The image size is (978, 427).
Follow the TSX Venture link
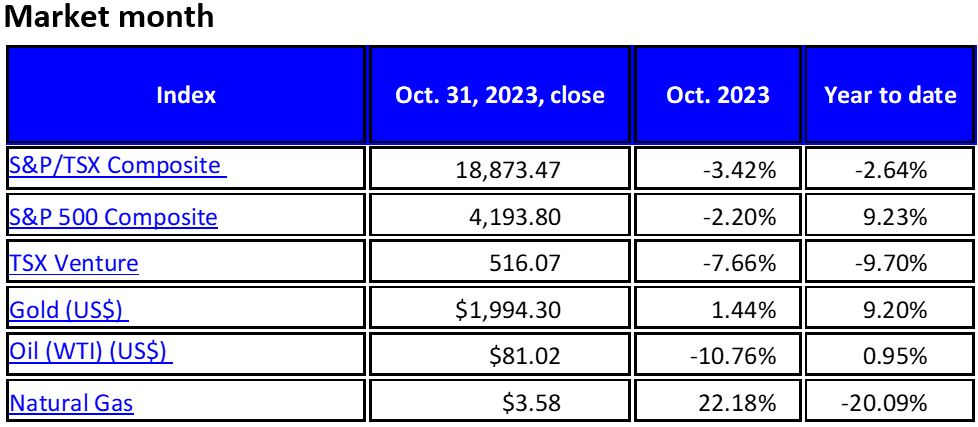tap(74, 263)
